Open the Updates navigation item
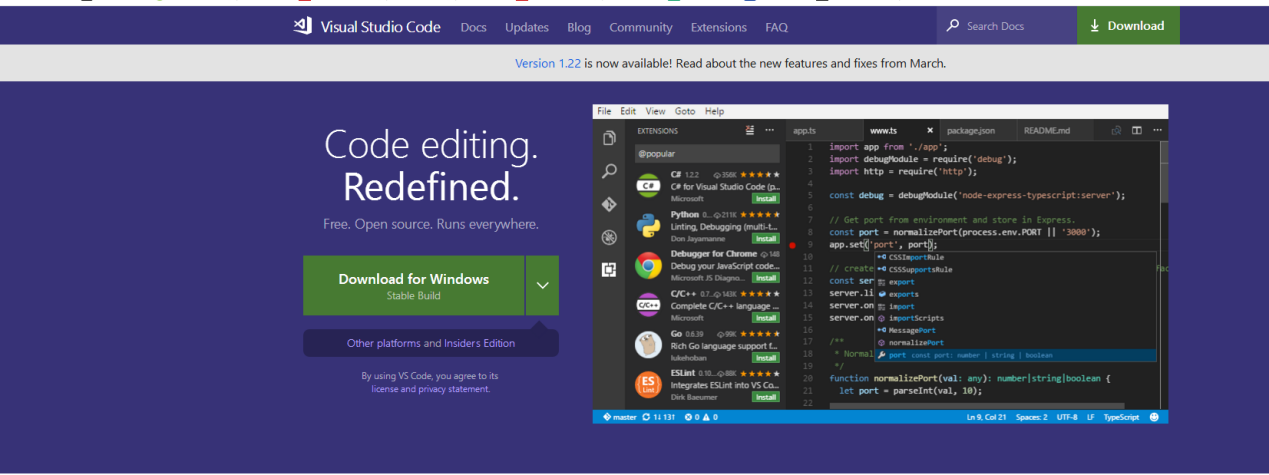 [x=526, y=27]
